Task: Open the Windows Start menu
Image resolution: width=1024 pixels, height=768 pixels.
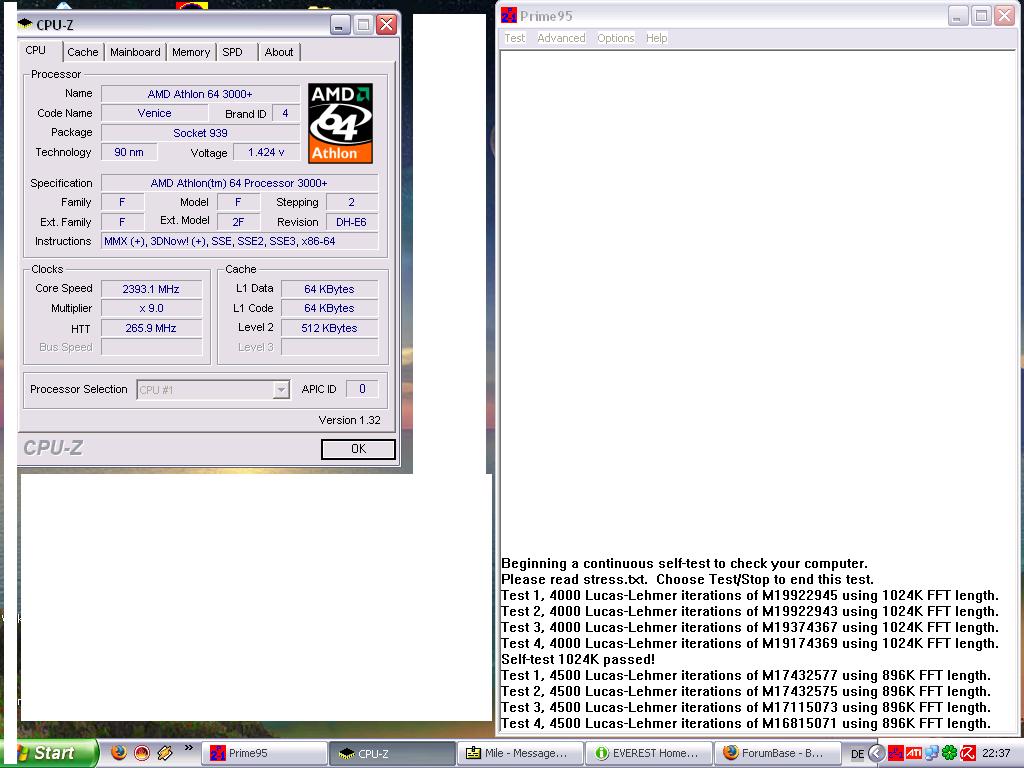Action: (49, 753)
